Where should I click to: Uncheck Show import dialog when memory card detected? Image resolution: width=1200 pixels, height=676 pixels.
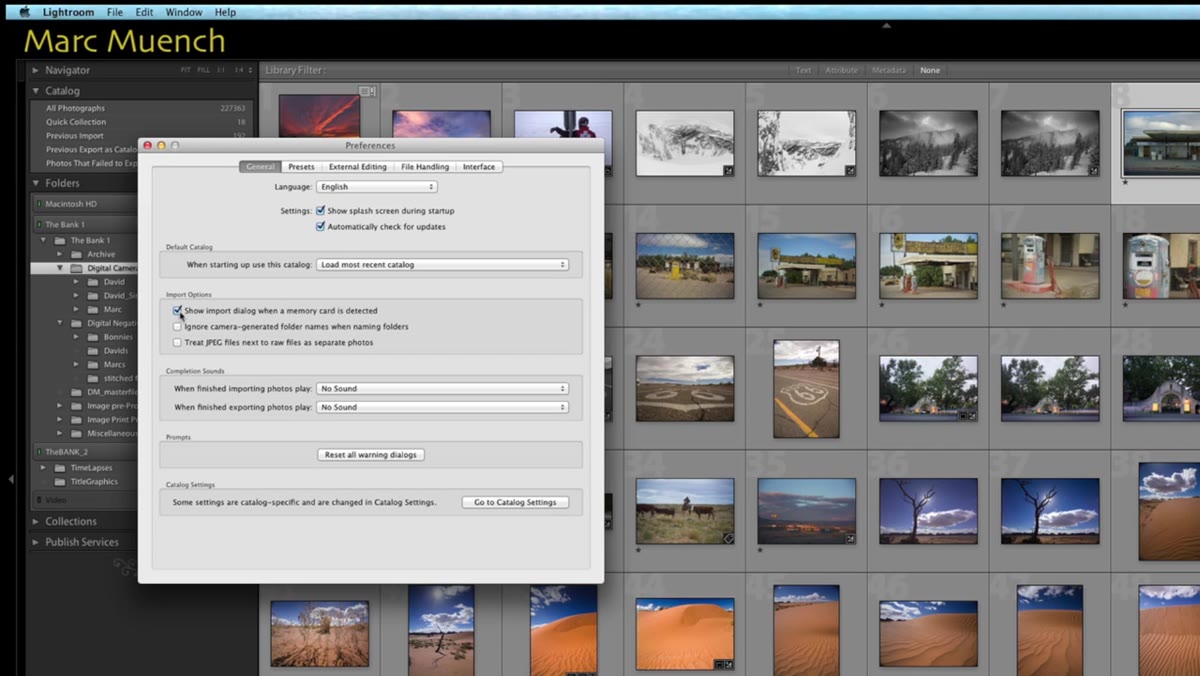[x=177, y=311]
